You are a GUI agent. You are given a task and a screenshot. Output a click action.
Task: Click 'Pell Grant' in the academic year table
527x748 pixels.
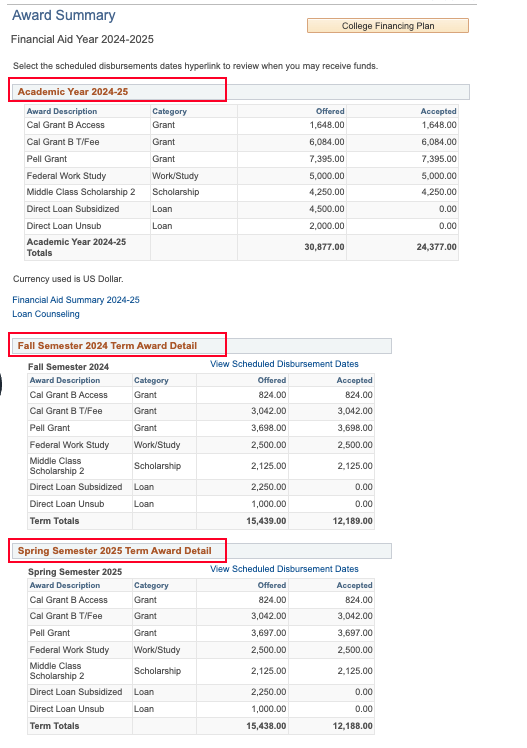[x=47, y=159]
